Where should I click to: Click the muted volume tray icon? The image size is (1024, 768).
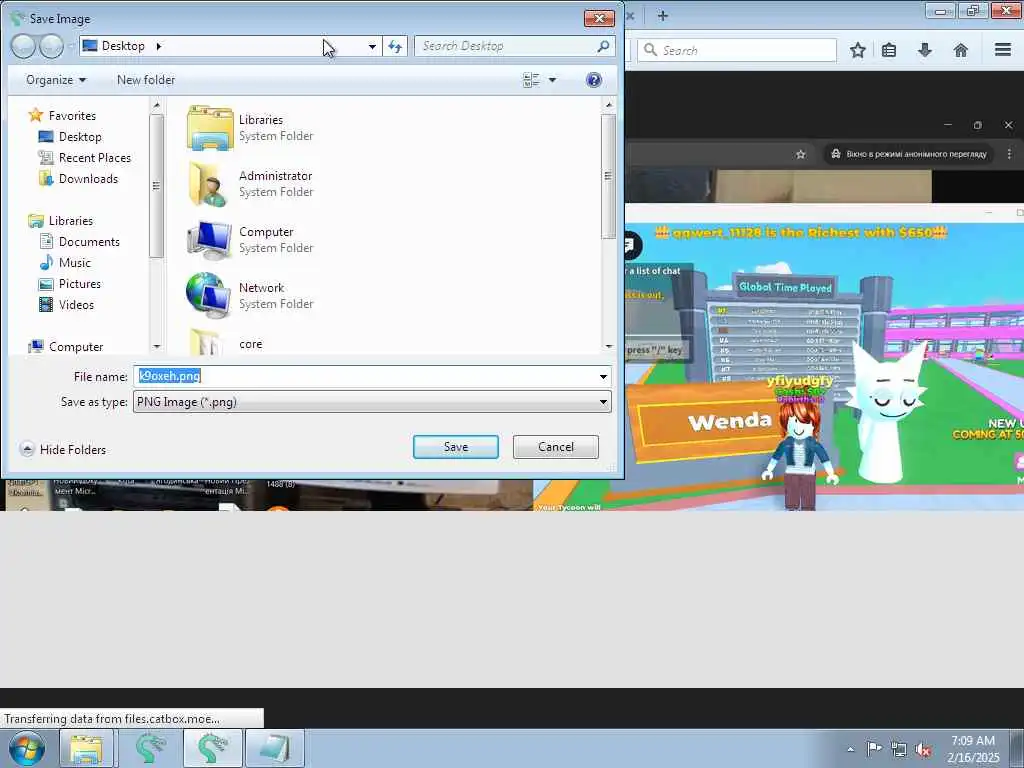923,749
